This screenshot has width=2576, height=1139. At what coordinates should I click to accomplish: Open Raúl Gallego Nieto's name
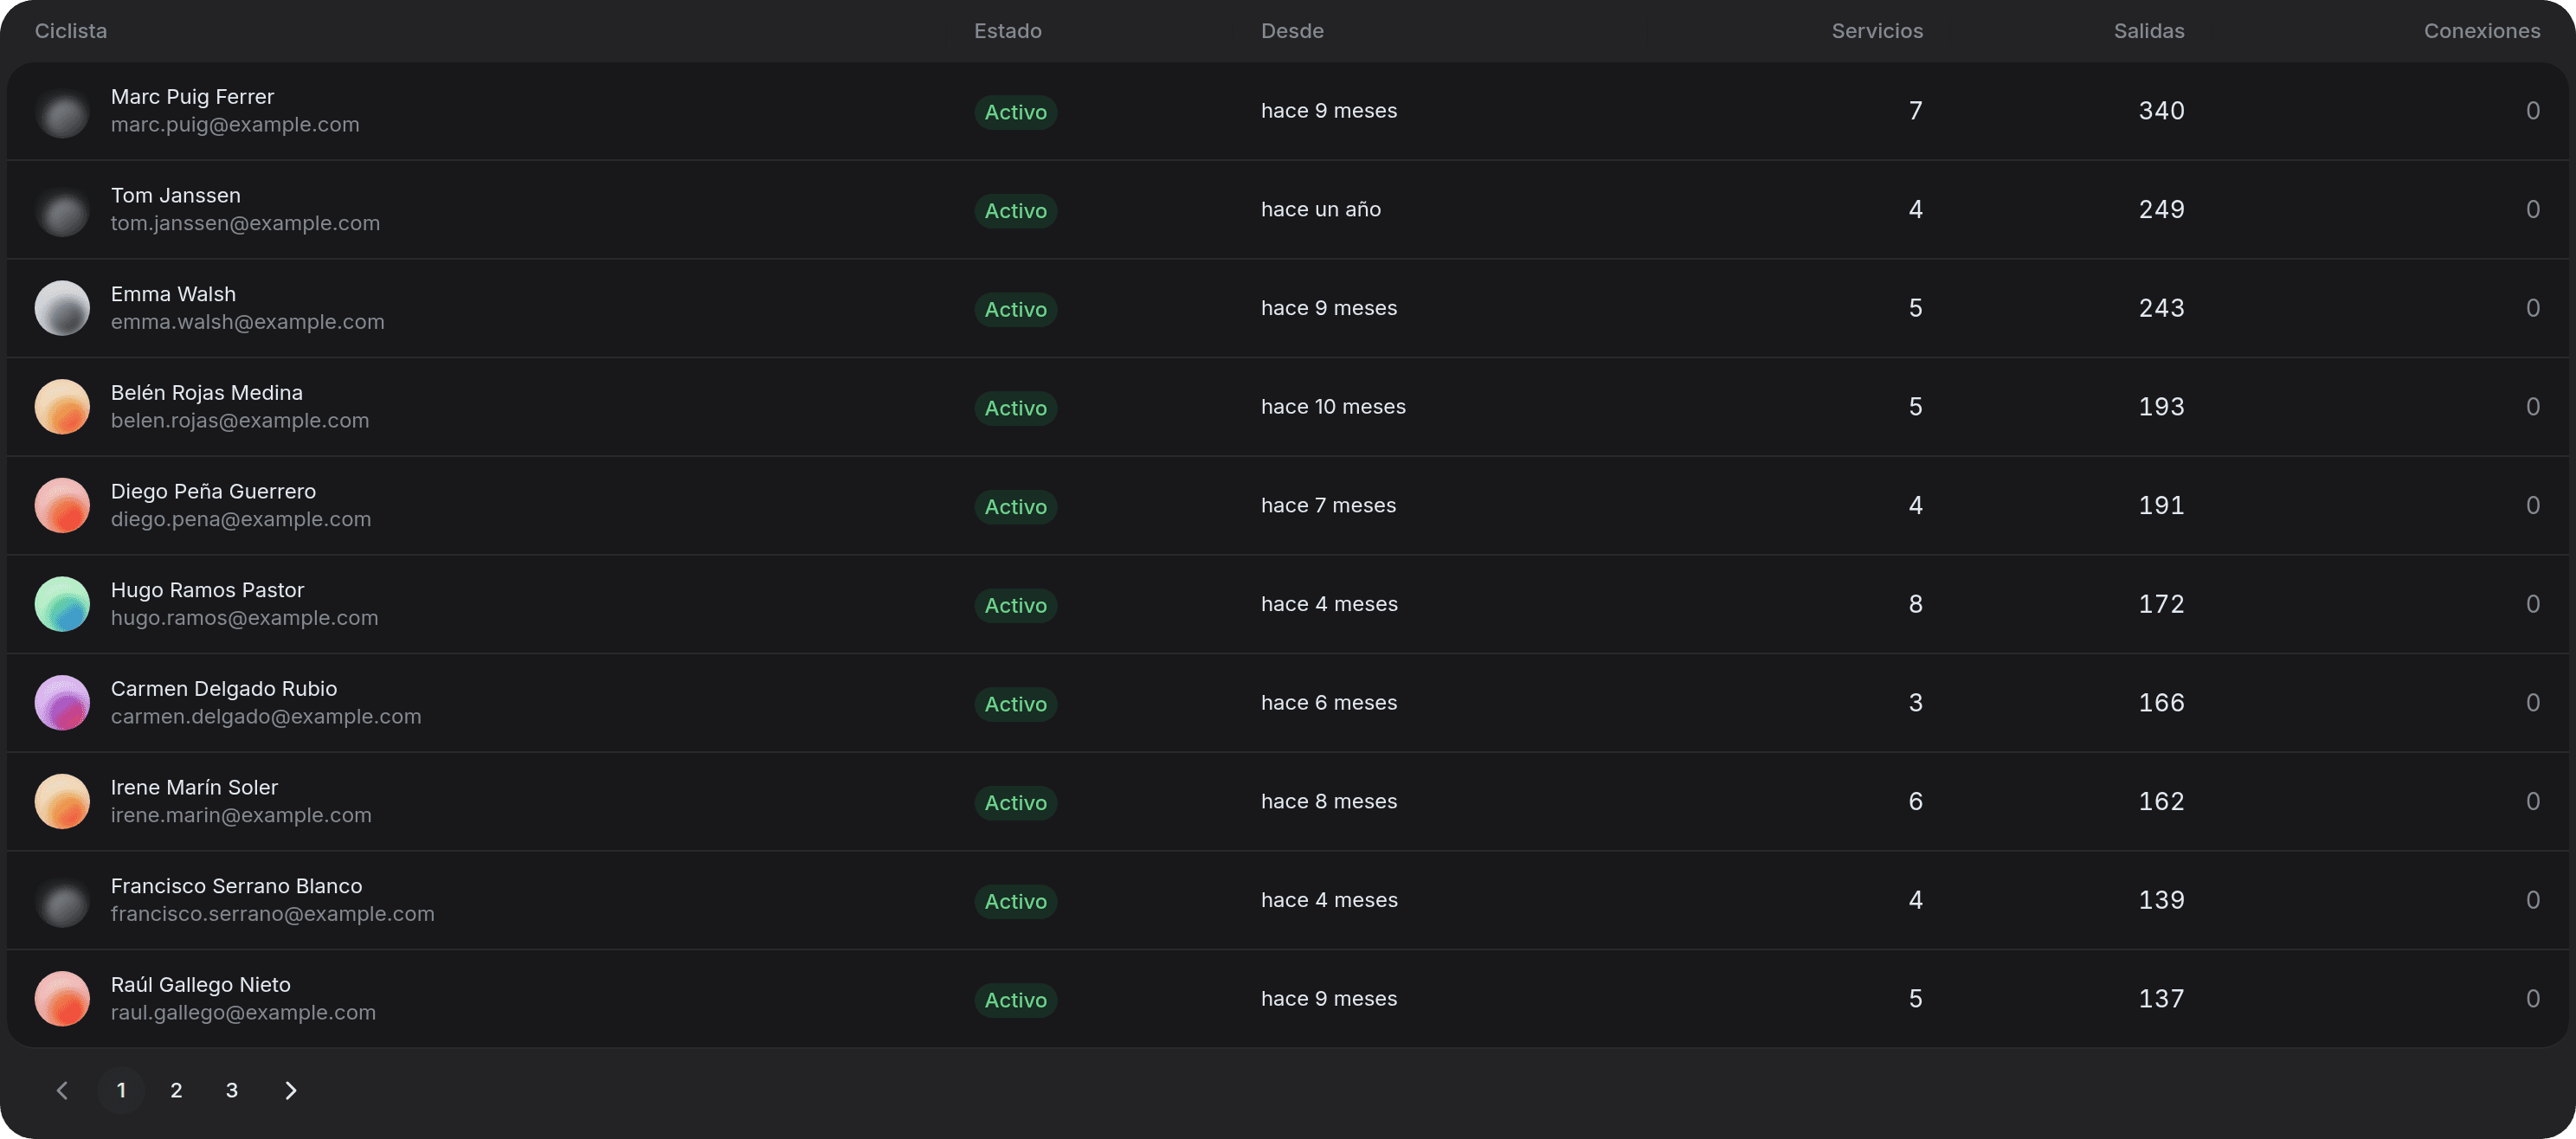201,985
